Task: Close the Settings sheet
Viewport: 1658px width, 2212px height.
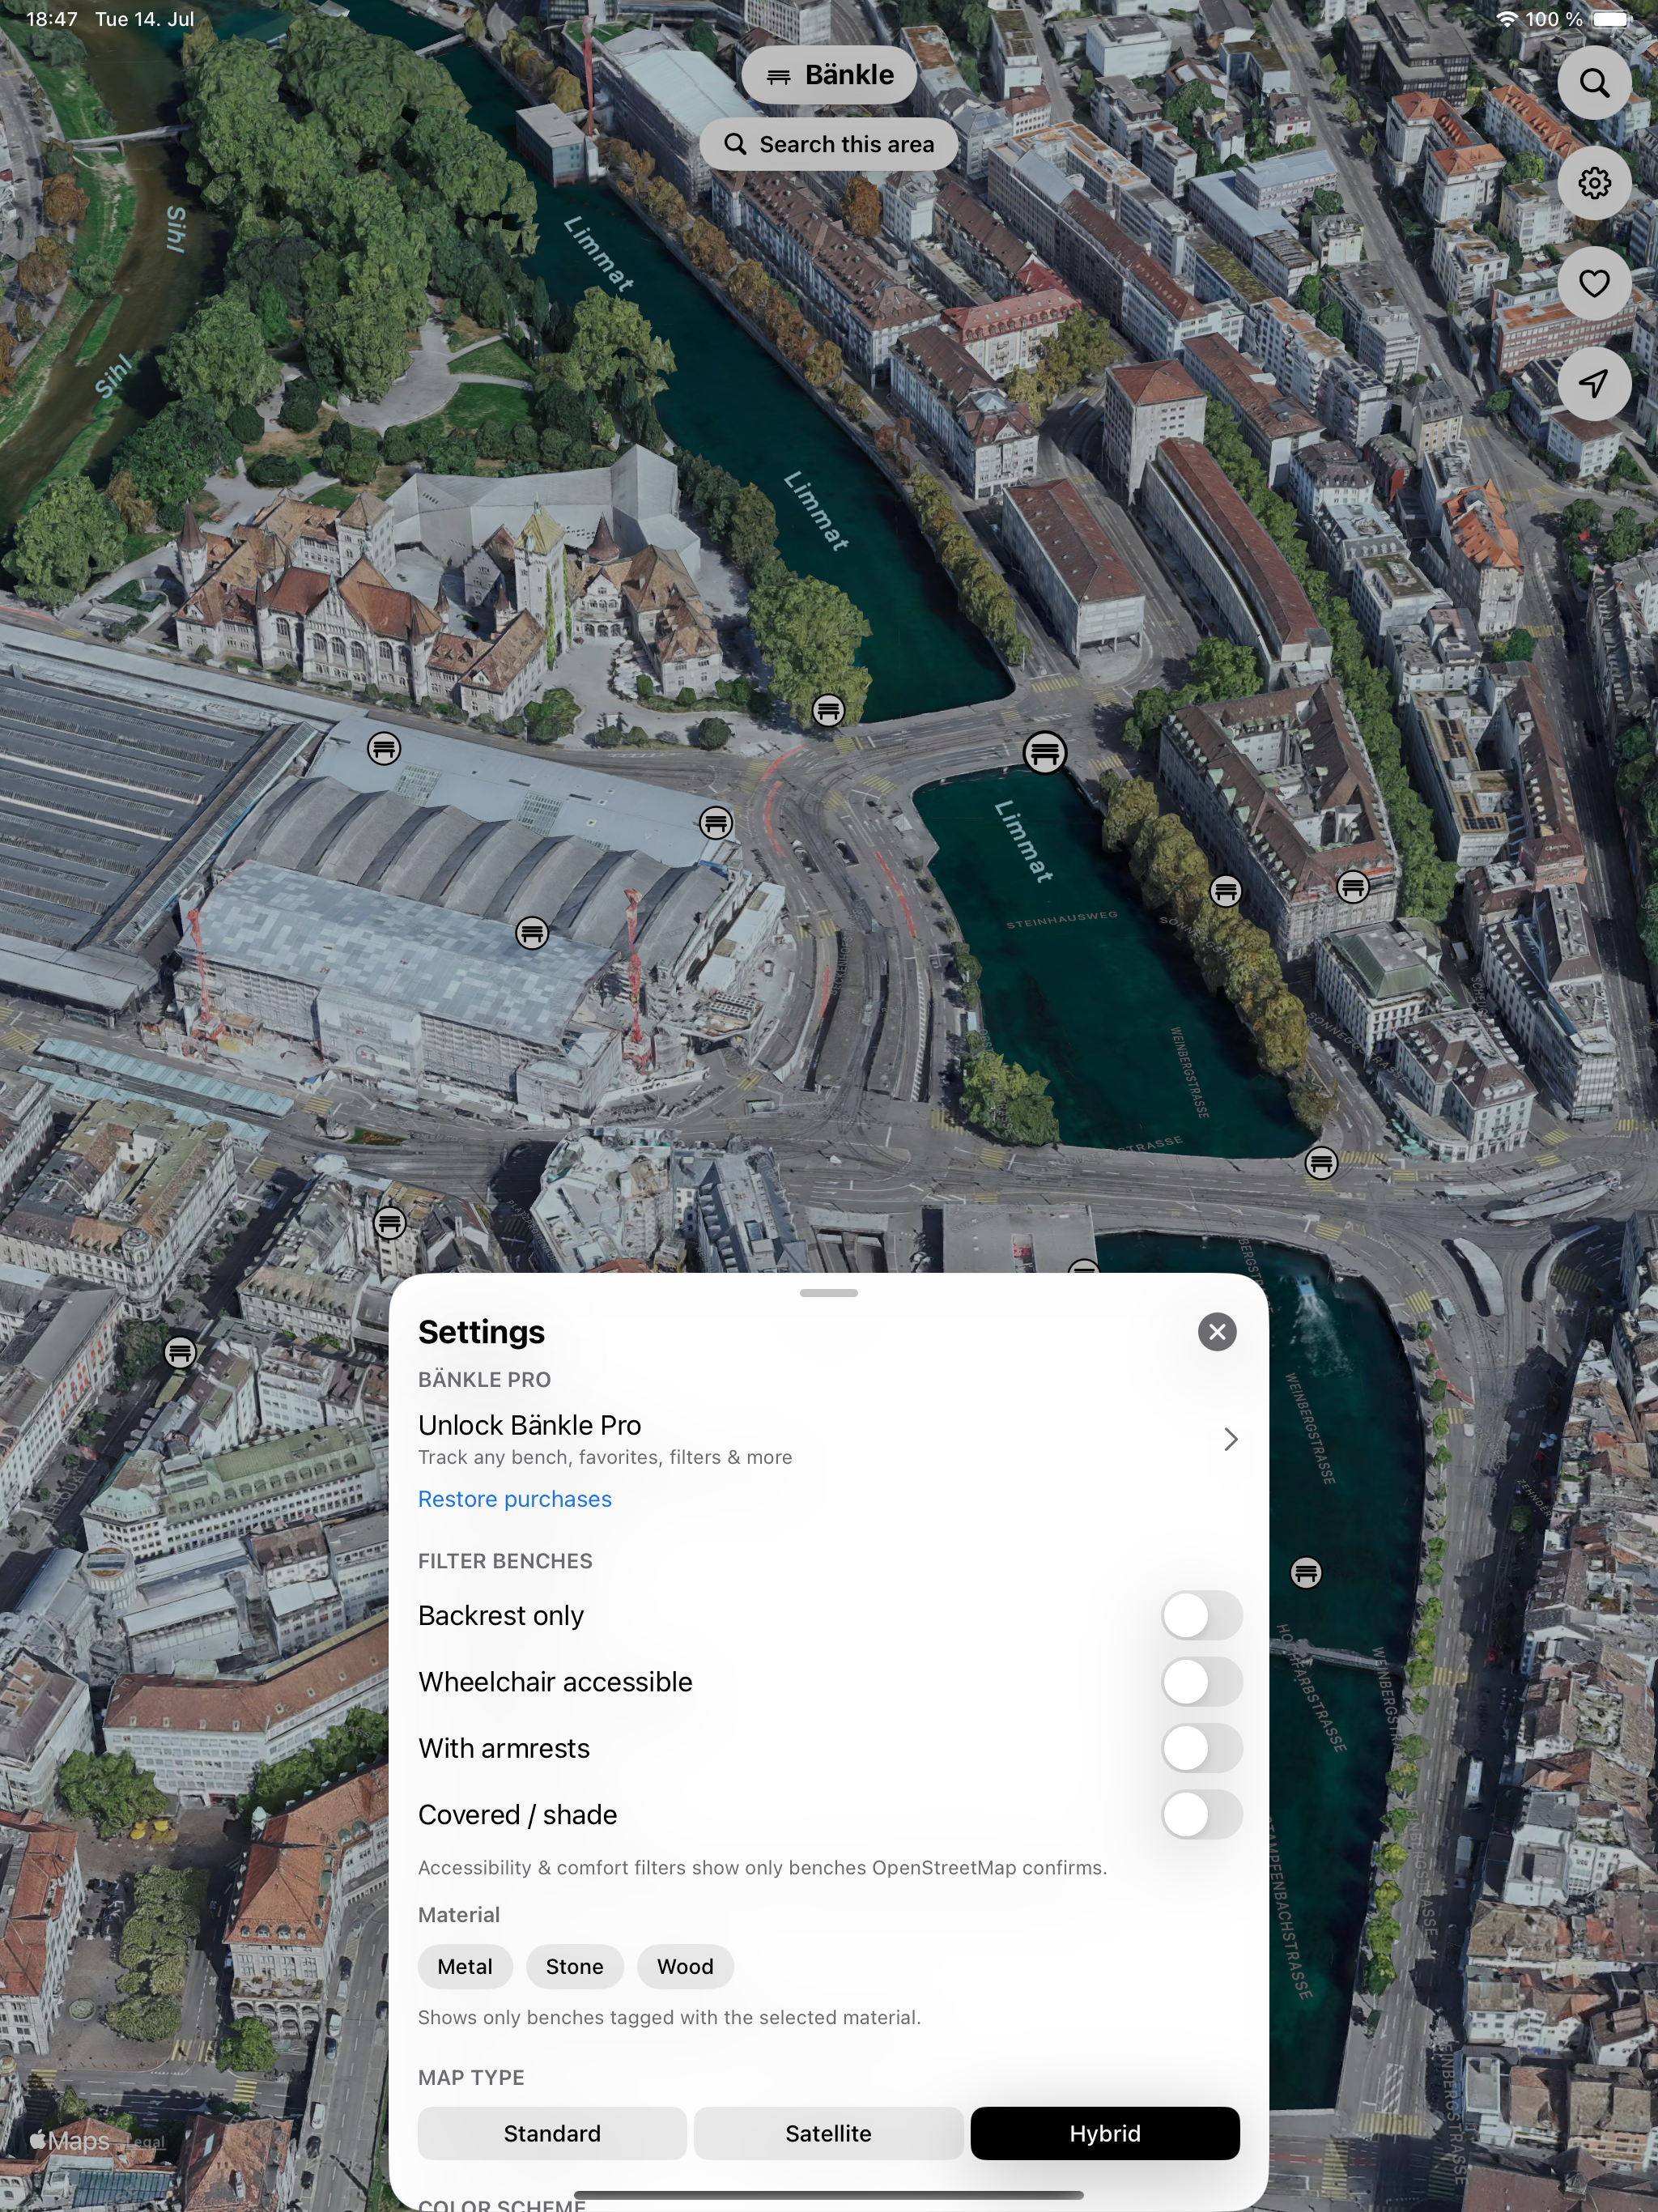Action: click(x=1217, y=1332)
